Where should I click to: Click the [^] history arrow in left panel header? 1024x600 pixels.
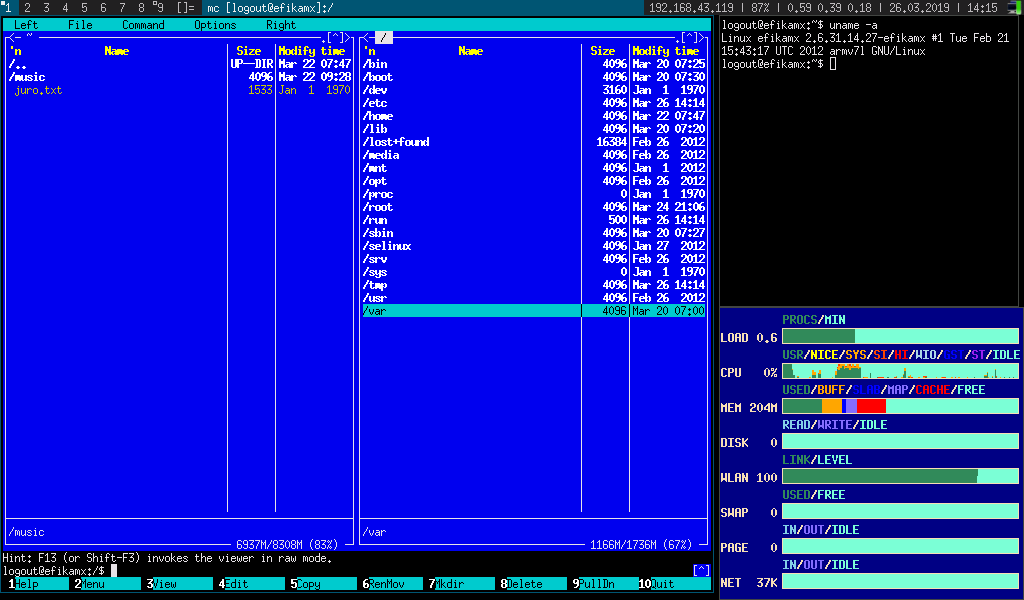click(335, 38)
